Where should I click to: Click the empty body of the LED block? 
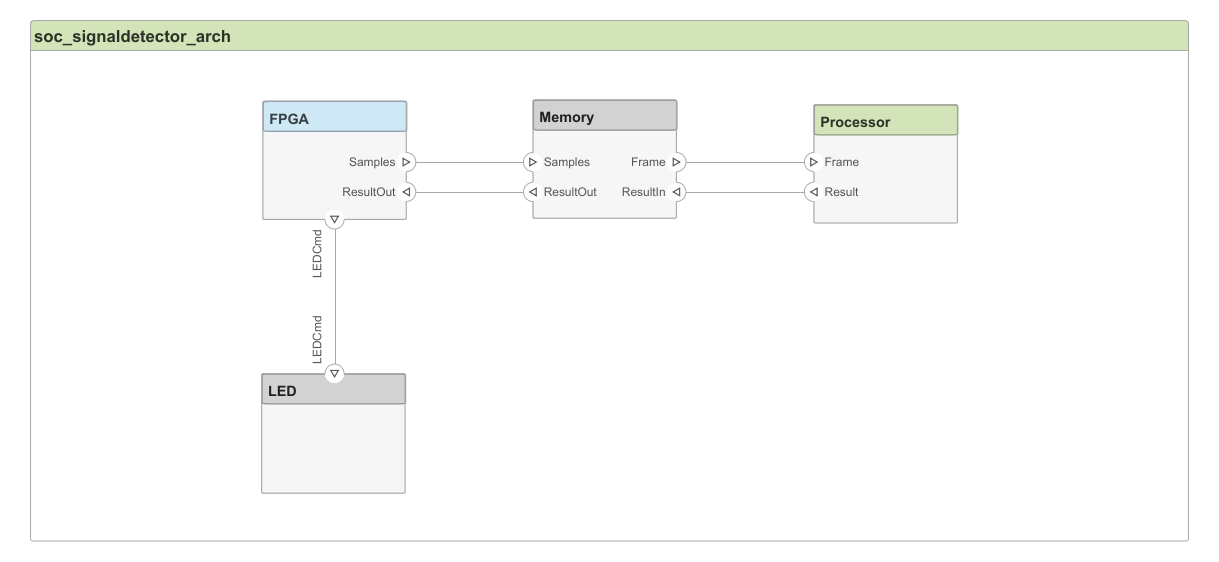[x=334, y=448]
